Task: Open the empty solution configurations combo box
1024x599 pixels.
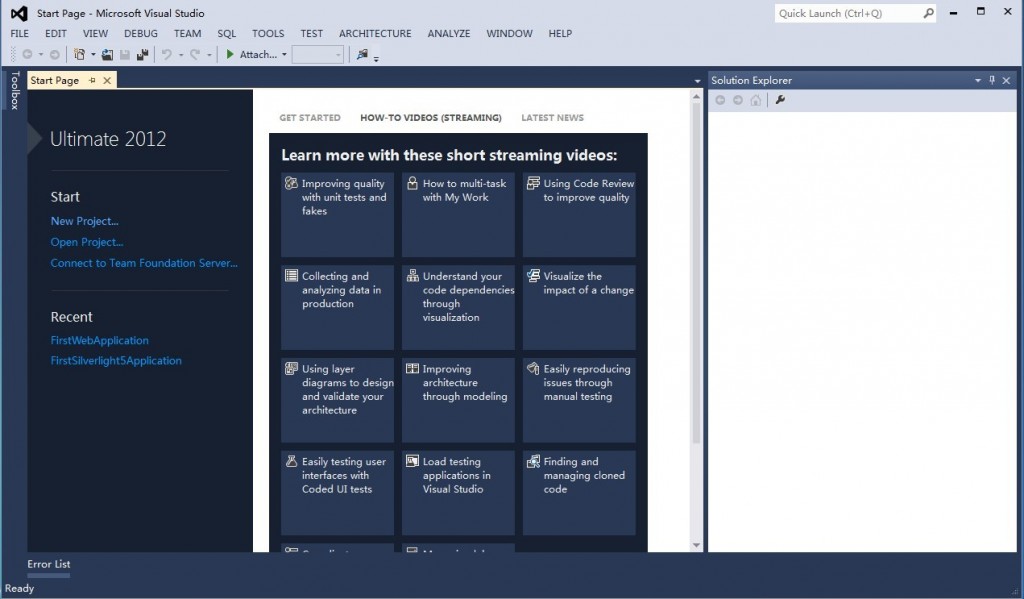Action: [x=317, y=55]
